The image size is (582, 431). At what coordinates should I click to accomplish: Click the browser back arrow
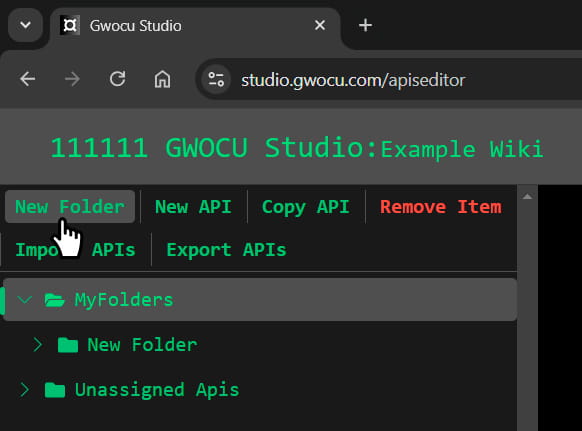27,79
